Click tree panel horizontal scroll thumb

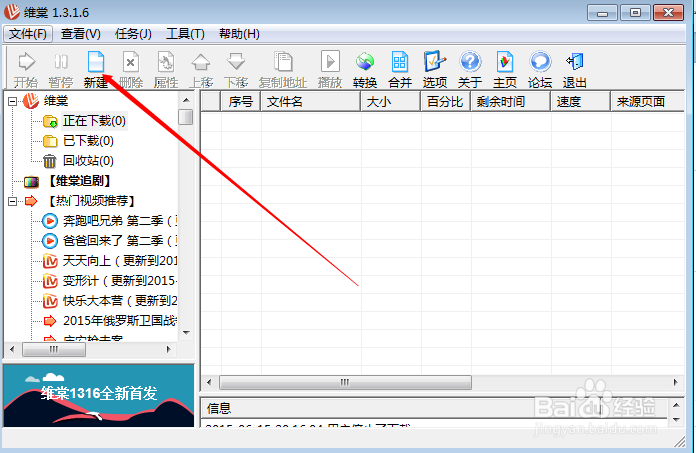[54, 350]
